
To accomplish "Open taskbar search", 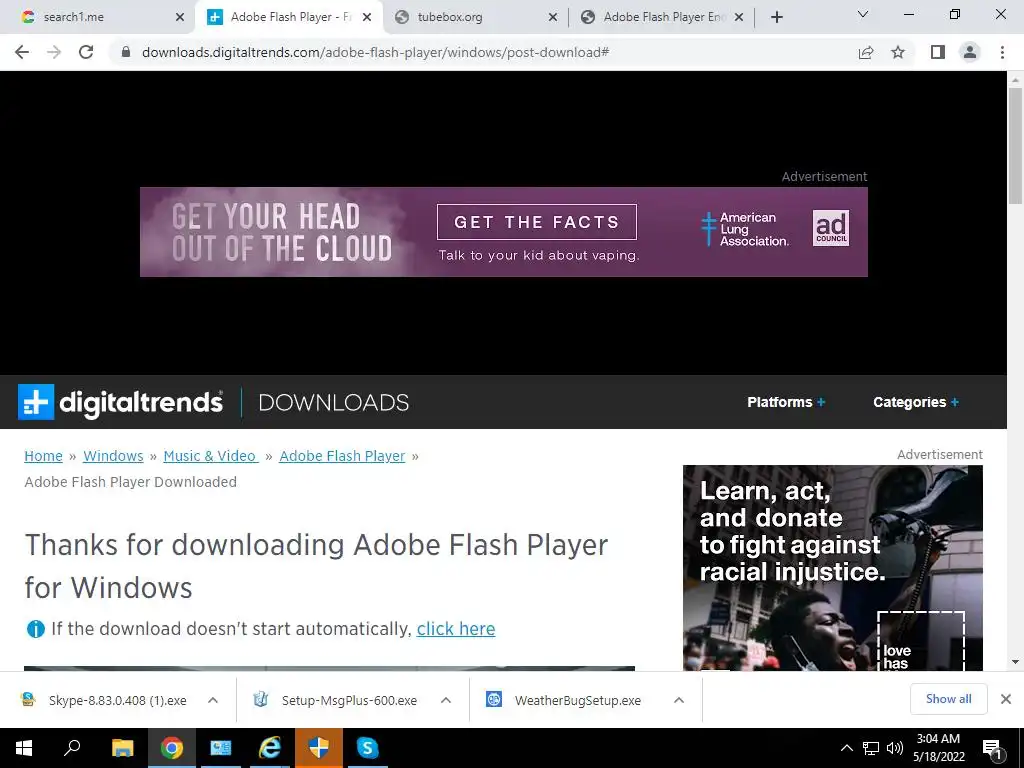I will click(72, 748).
